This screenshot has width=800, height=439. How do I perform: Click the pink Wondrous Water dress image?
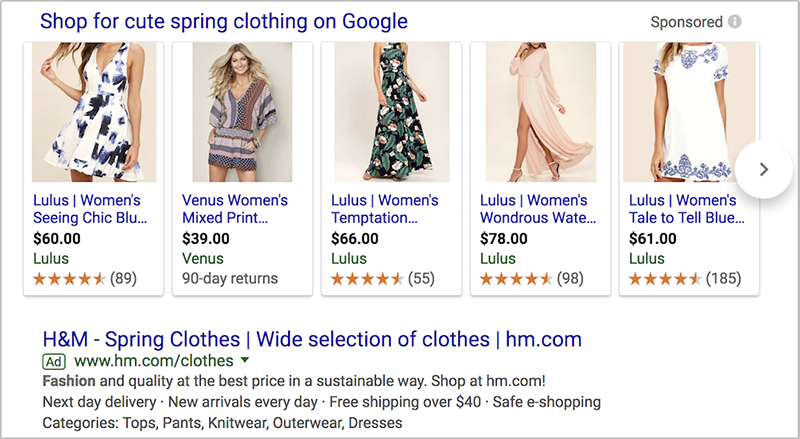[541, 112]
